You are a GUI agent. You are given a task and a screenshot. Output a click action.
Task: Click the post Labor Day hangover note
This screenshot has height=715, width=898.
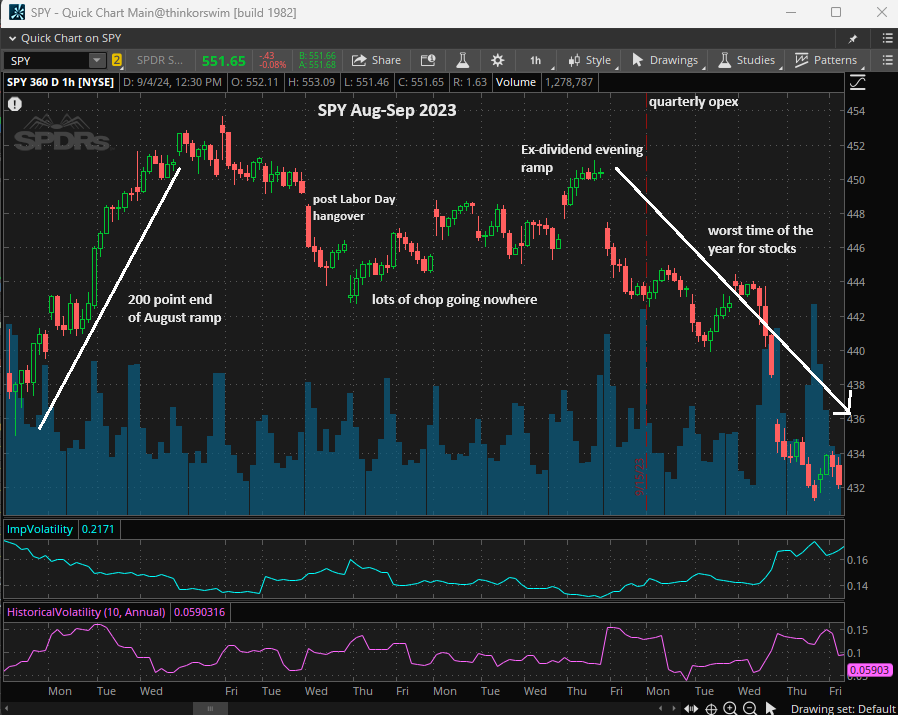click(354, 207)
